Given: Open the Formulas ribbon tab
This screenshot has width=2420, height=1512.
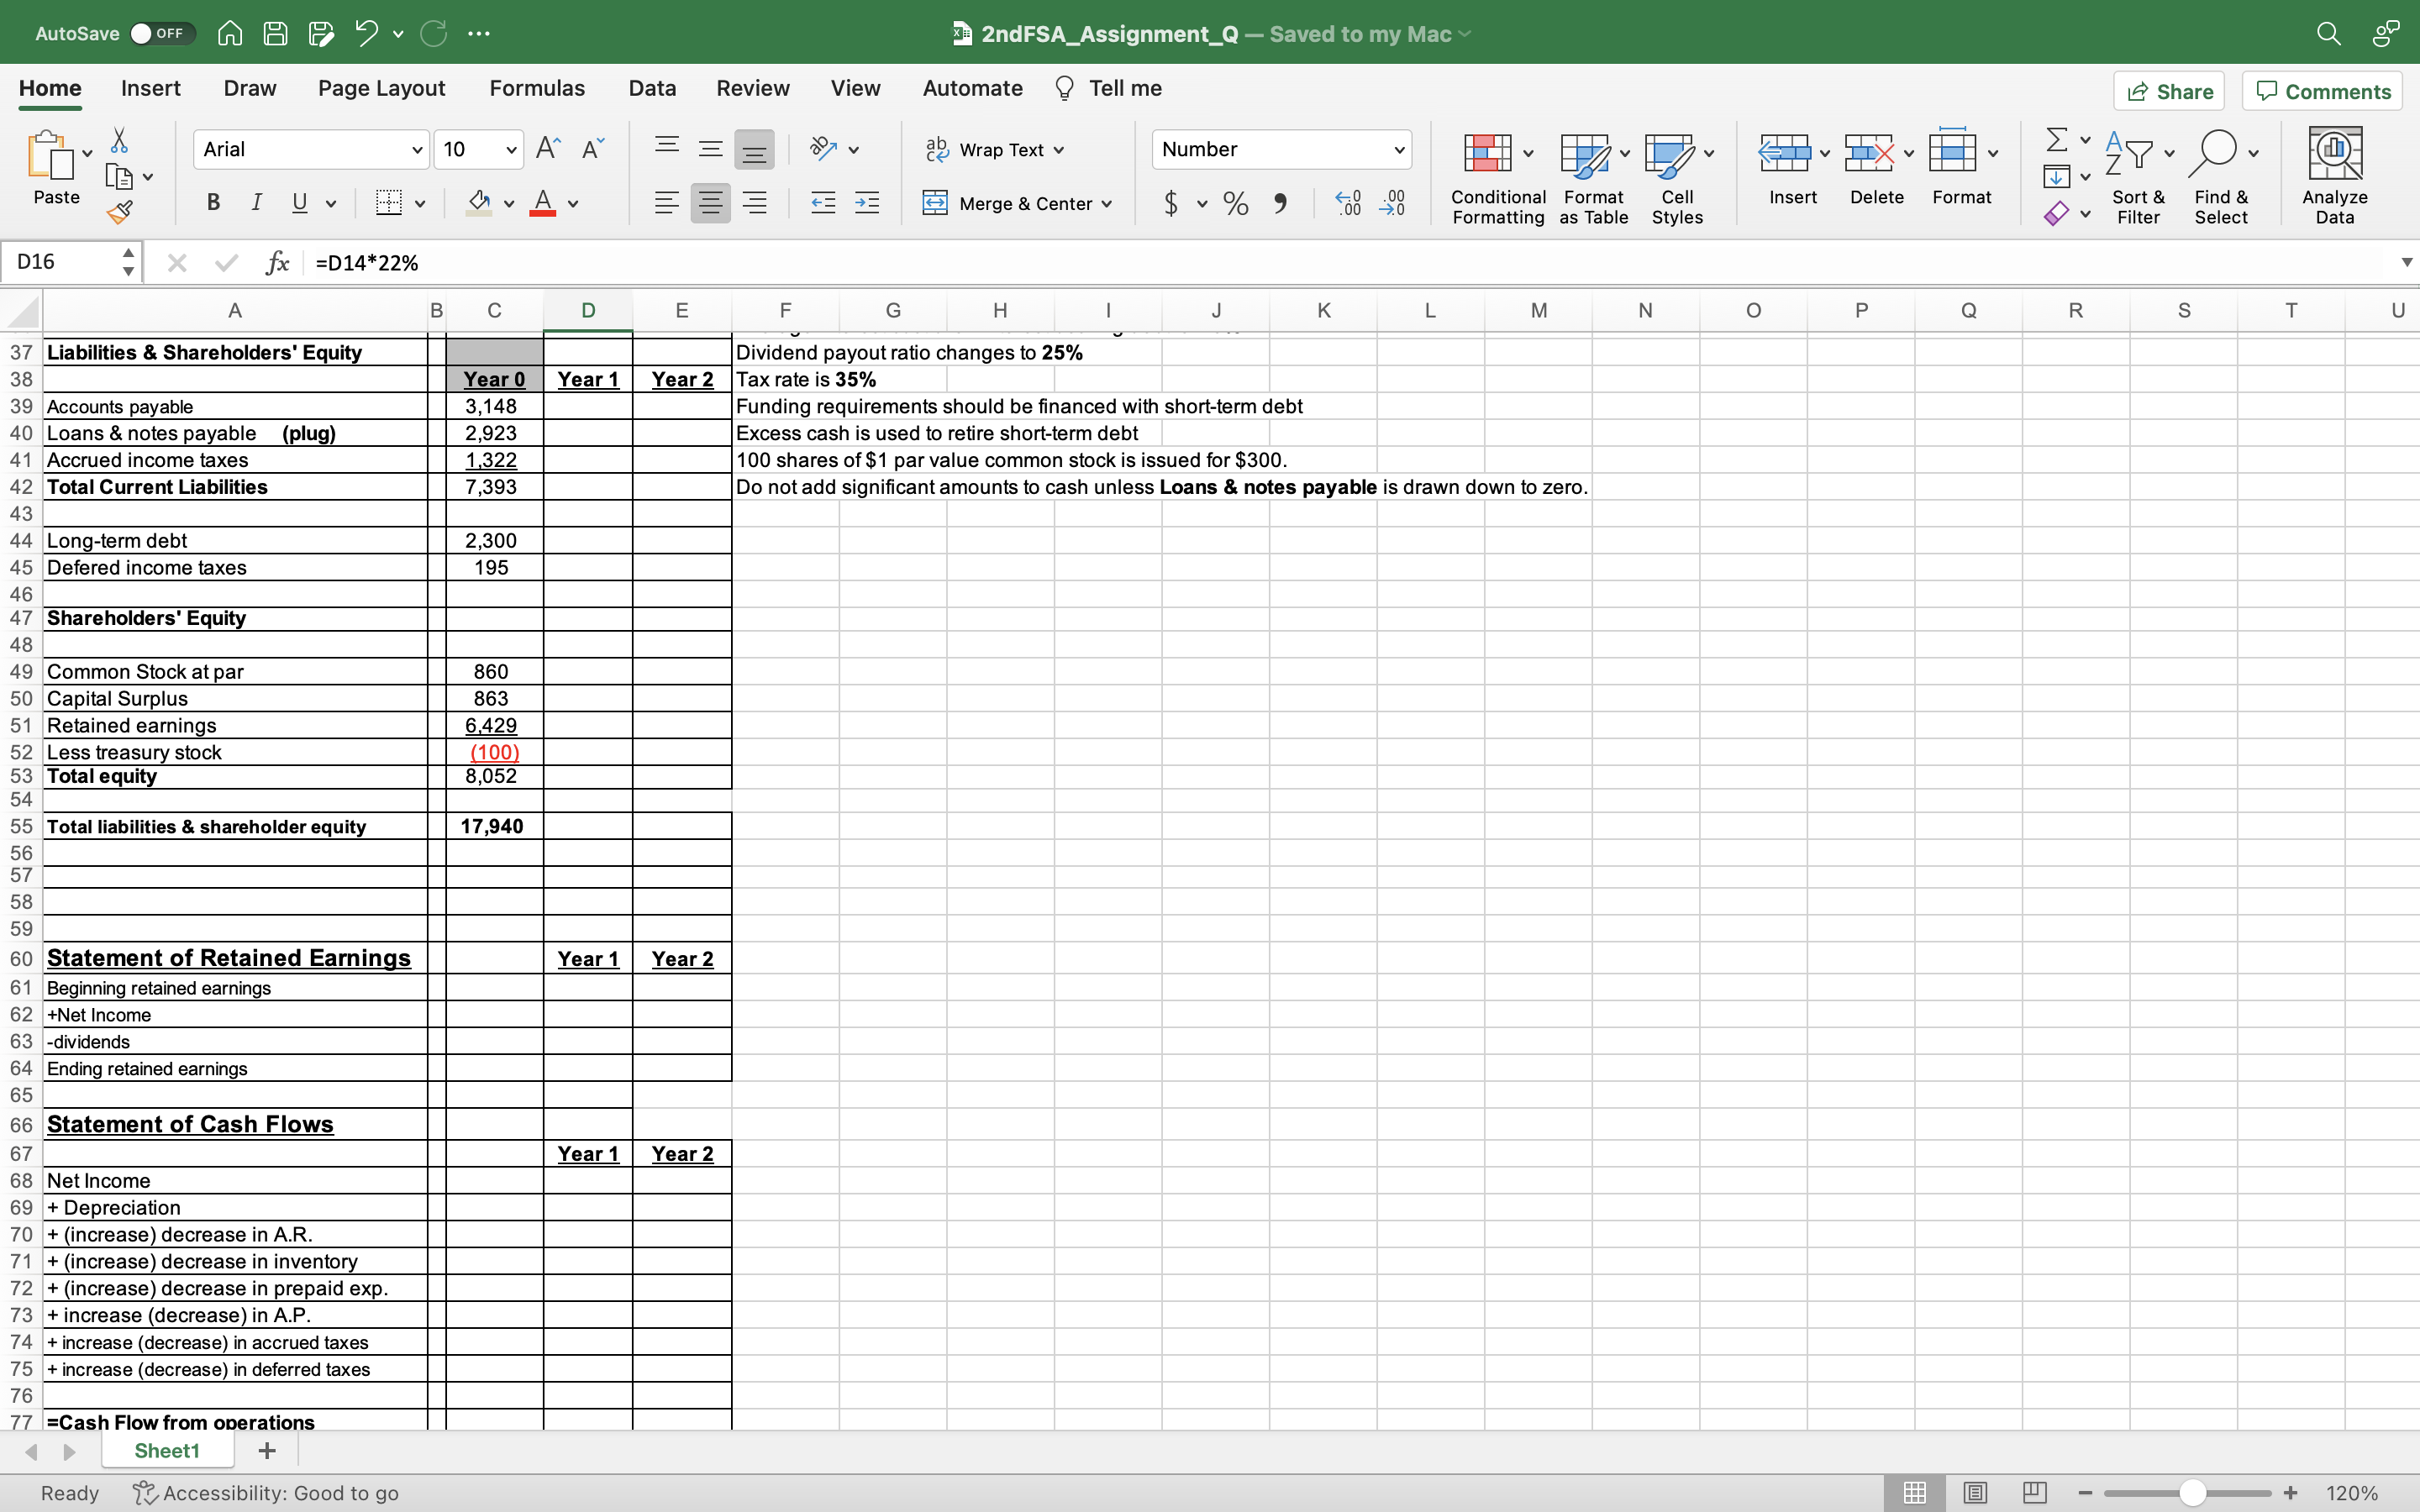Looking at the screenshot, I should [x=536, y=88].
